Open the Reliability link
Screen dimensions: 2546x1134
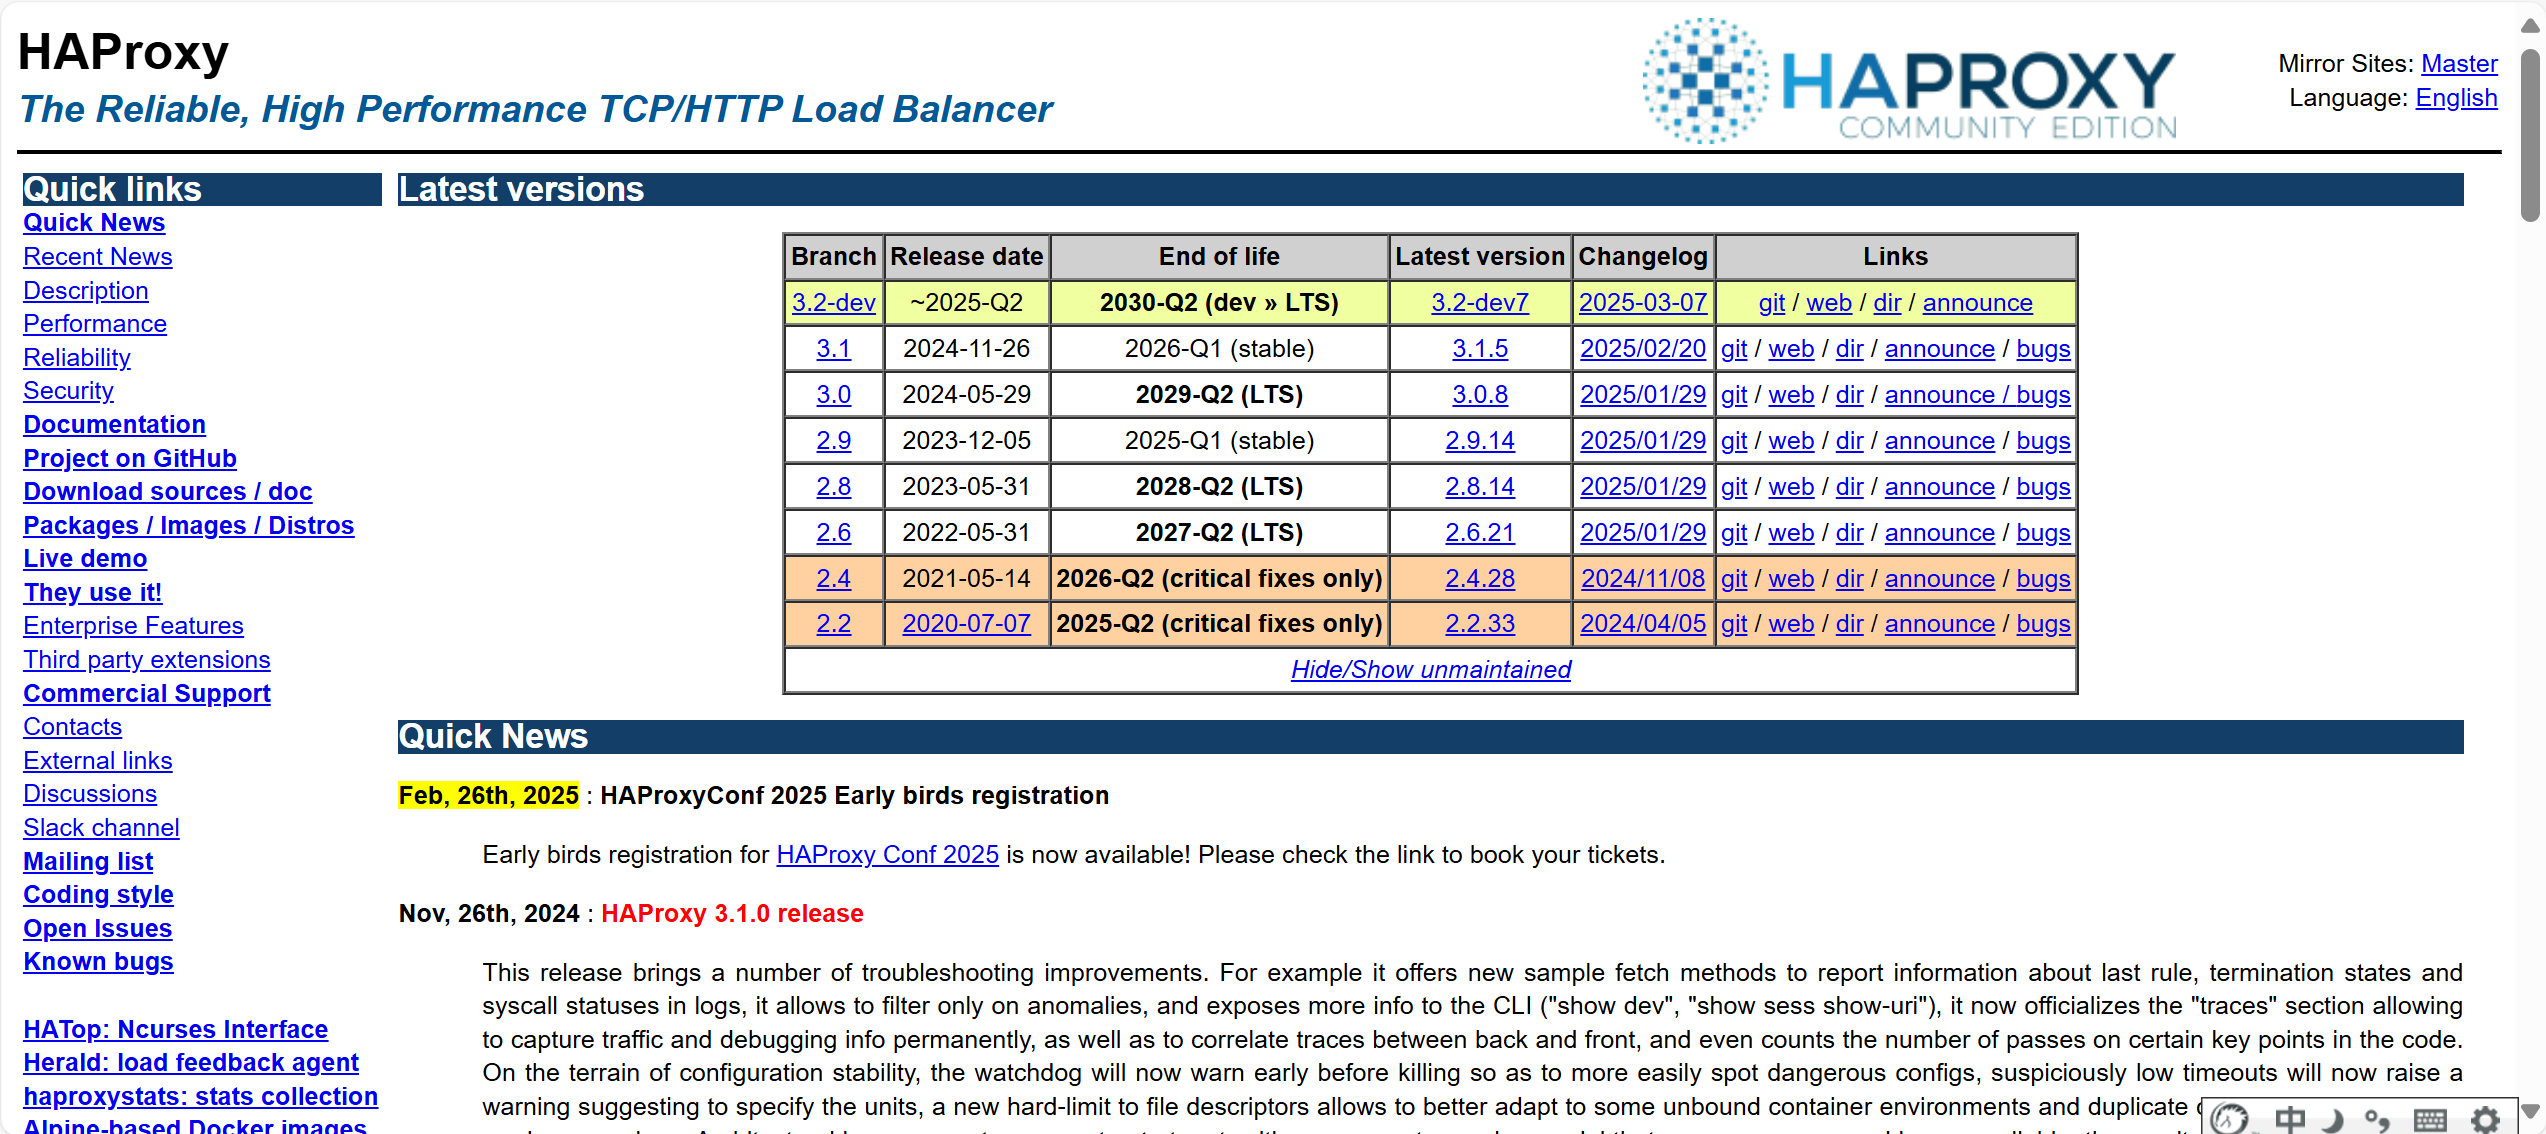77,358
